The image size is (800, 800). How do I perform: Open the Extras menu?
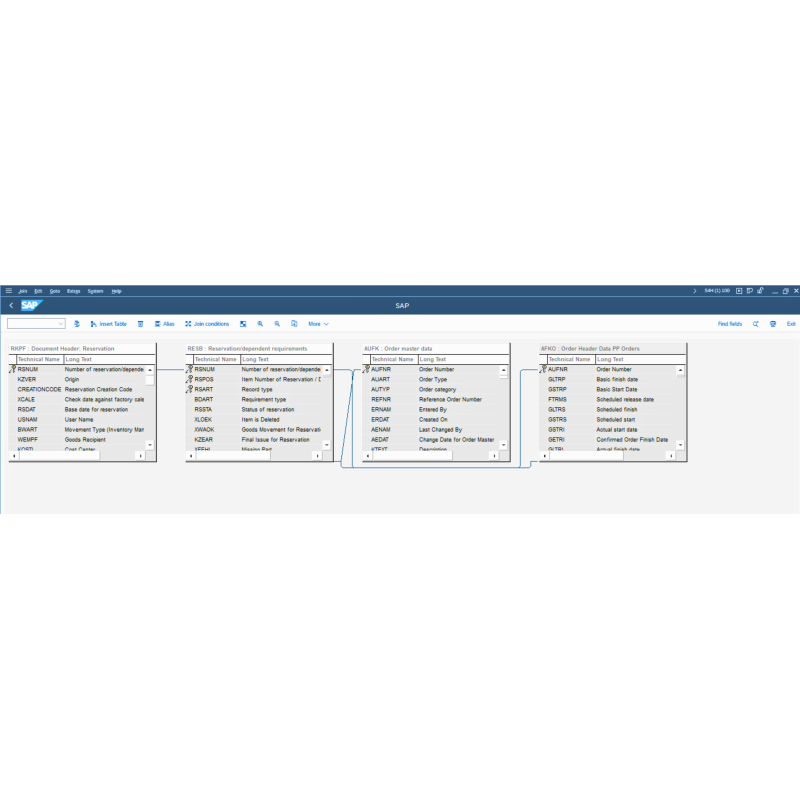pyautogui.click(x=74, y=290)
